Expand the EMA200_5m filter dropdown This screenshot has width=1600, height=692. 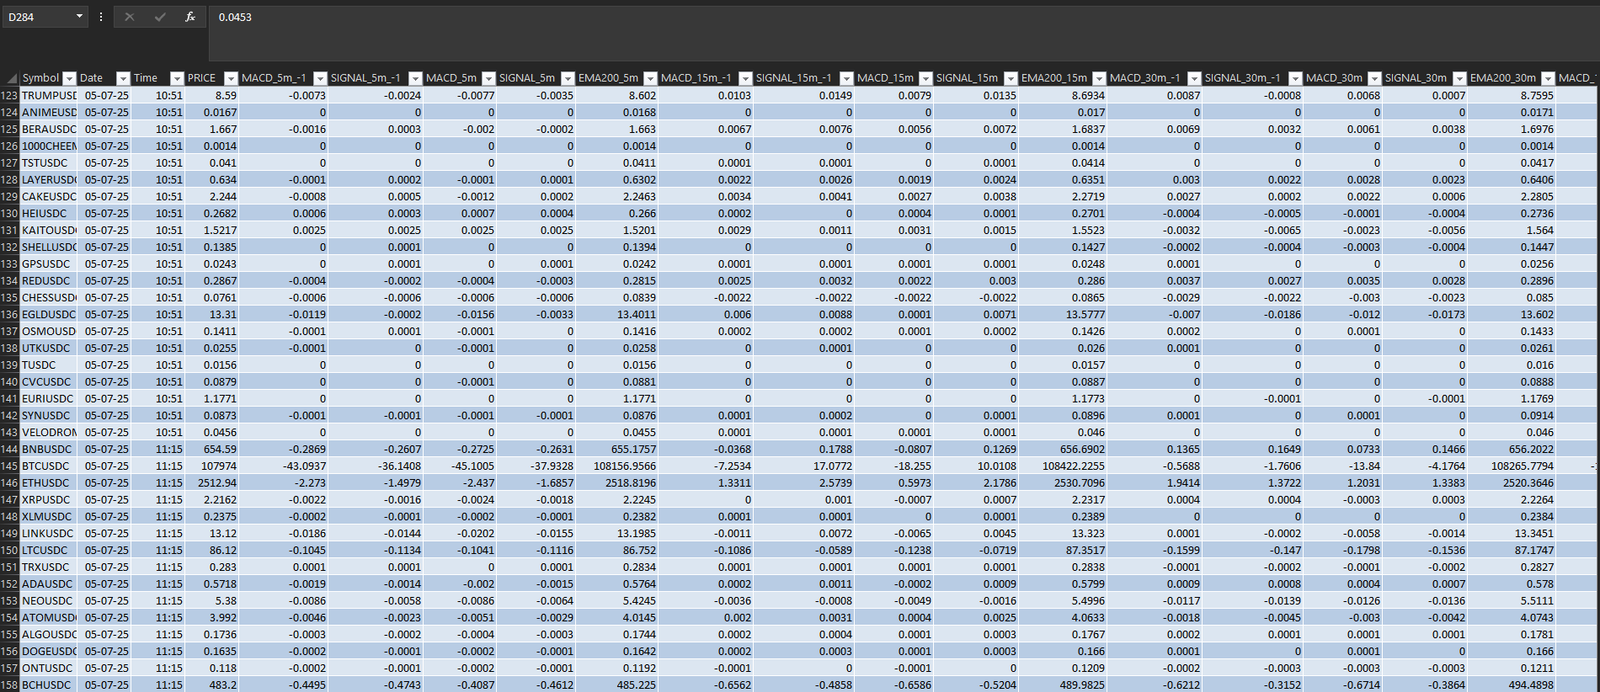pyautogui.click(x=650, y=78)
